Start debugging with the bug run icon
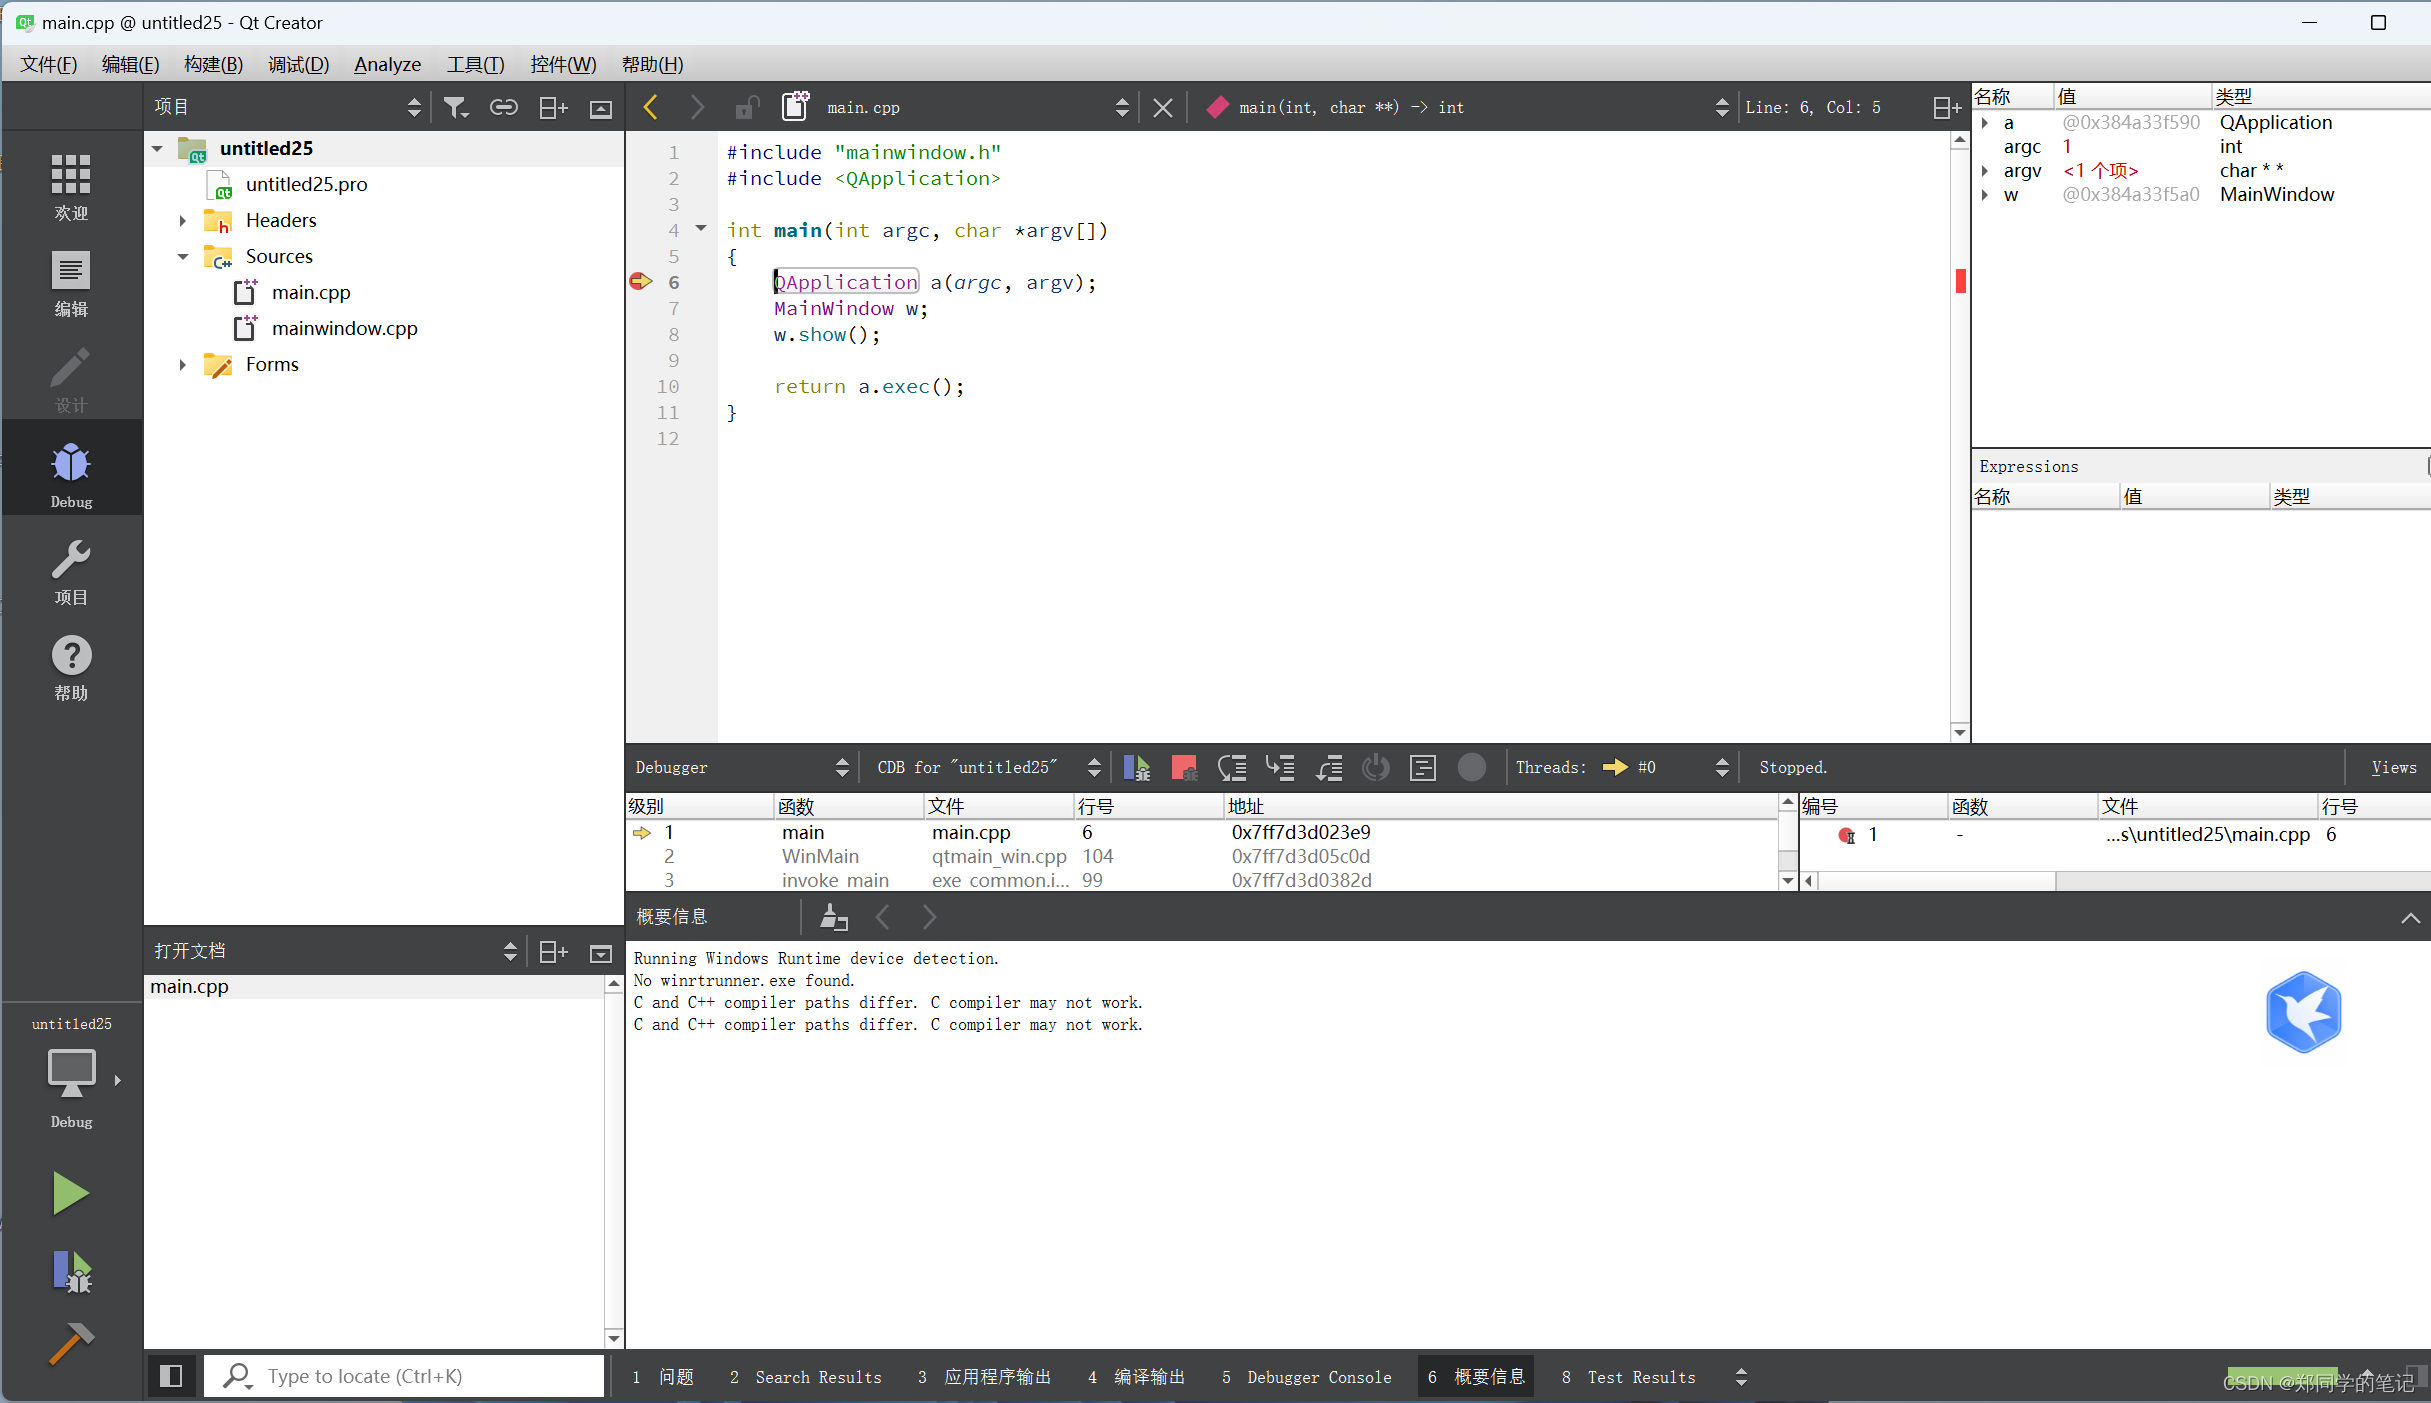This screenshot has width=2431, height=1403. click(x=71, y=1271)
